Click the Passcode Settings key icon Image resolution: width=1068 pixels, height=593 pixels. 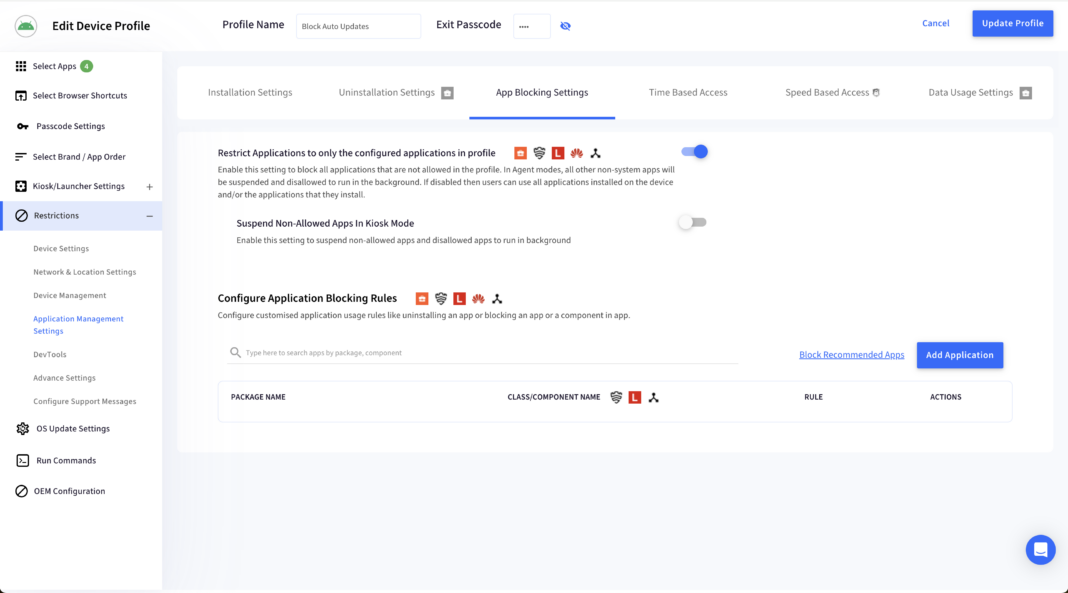tap(22, 126)
